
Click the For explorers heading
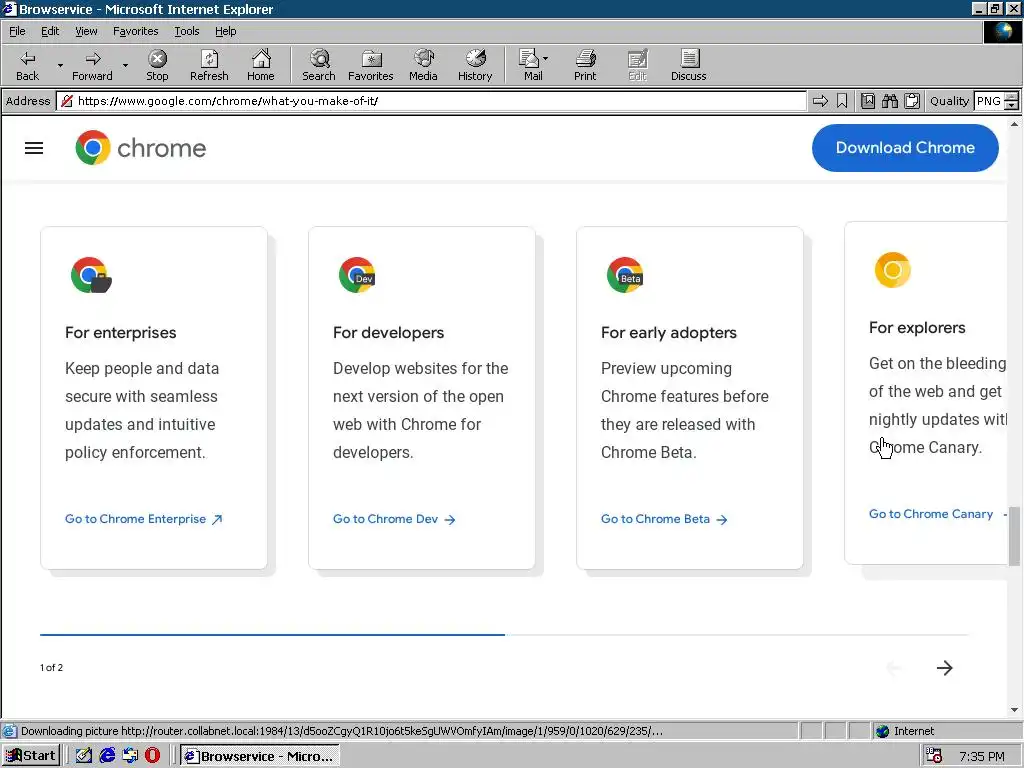point(917,327)
